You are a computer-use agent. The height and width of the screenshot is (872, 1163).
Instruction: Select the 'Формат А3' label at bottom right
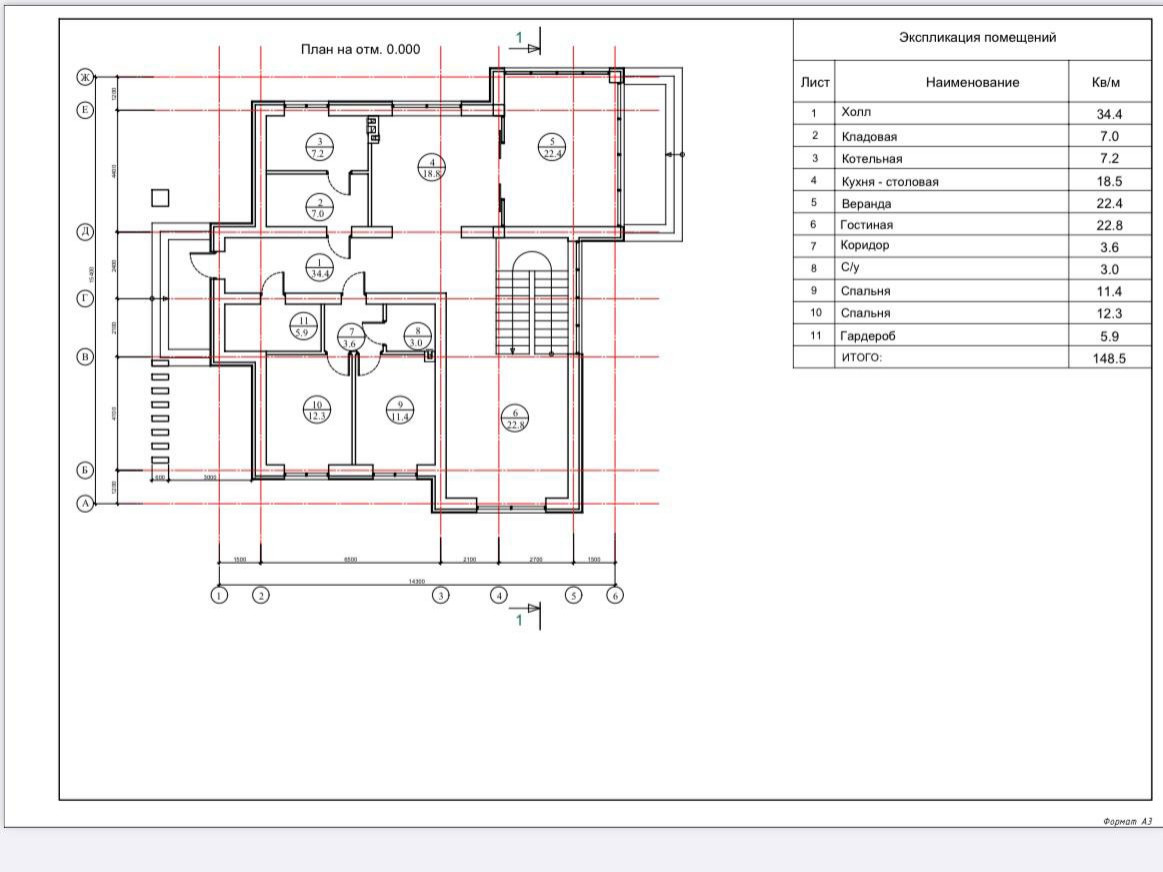1127,822
